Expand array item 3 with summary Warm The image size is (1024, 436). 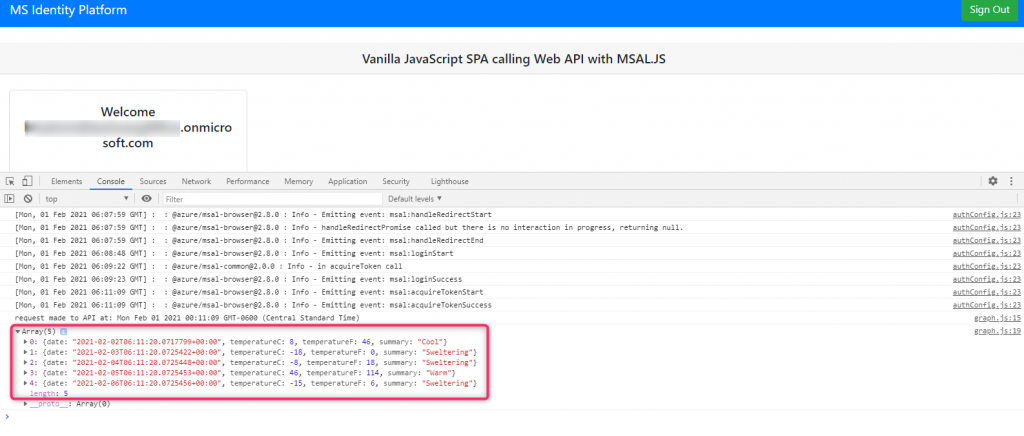pos(26,373)
